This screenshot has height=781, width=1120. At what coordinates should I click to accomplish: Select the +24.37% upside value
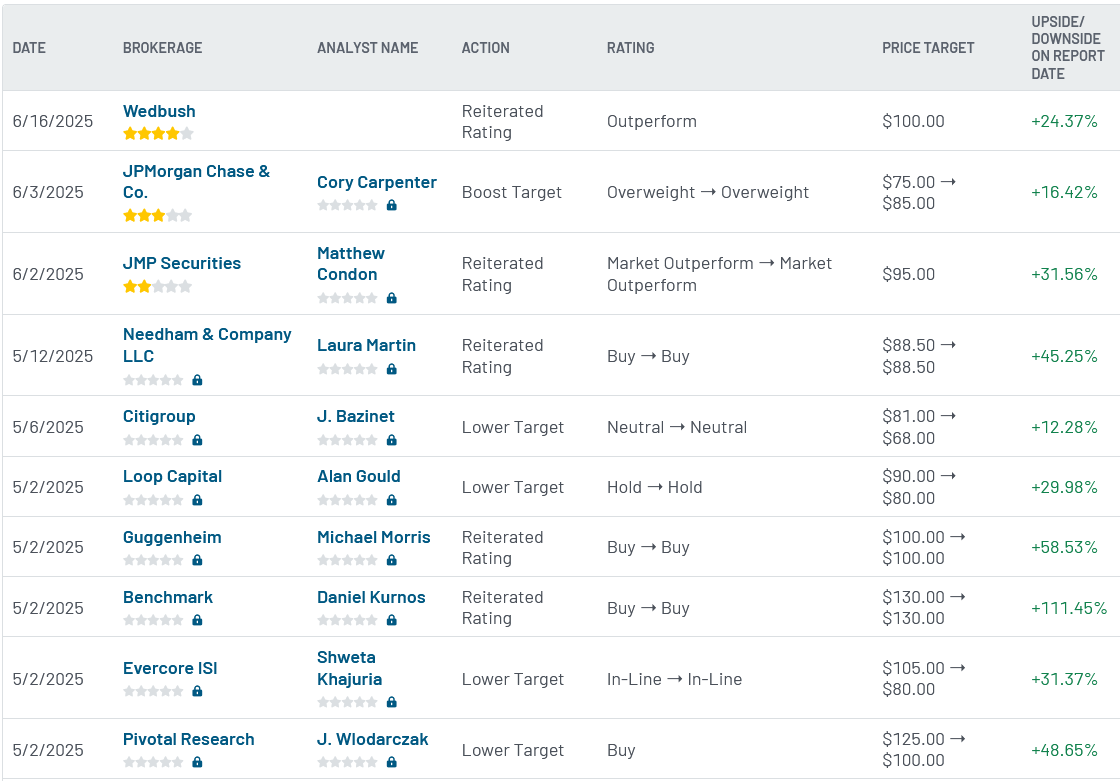[x=1064, y=121]
